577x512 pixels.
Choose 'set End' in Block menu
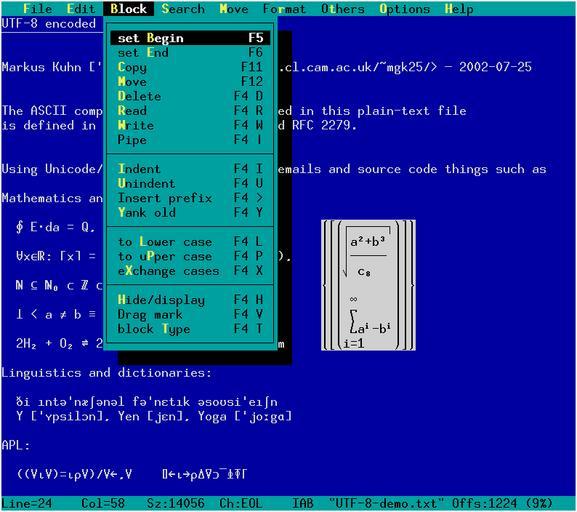coord(190,53)
